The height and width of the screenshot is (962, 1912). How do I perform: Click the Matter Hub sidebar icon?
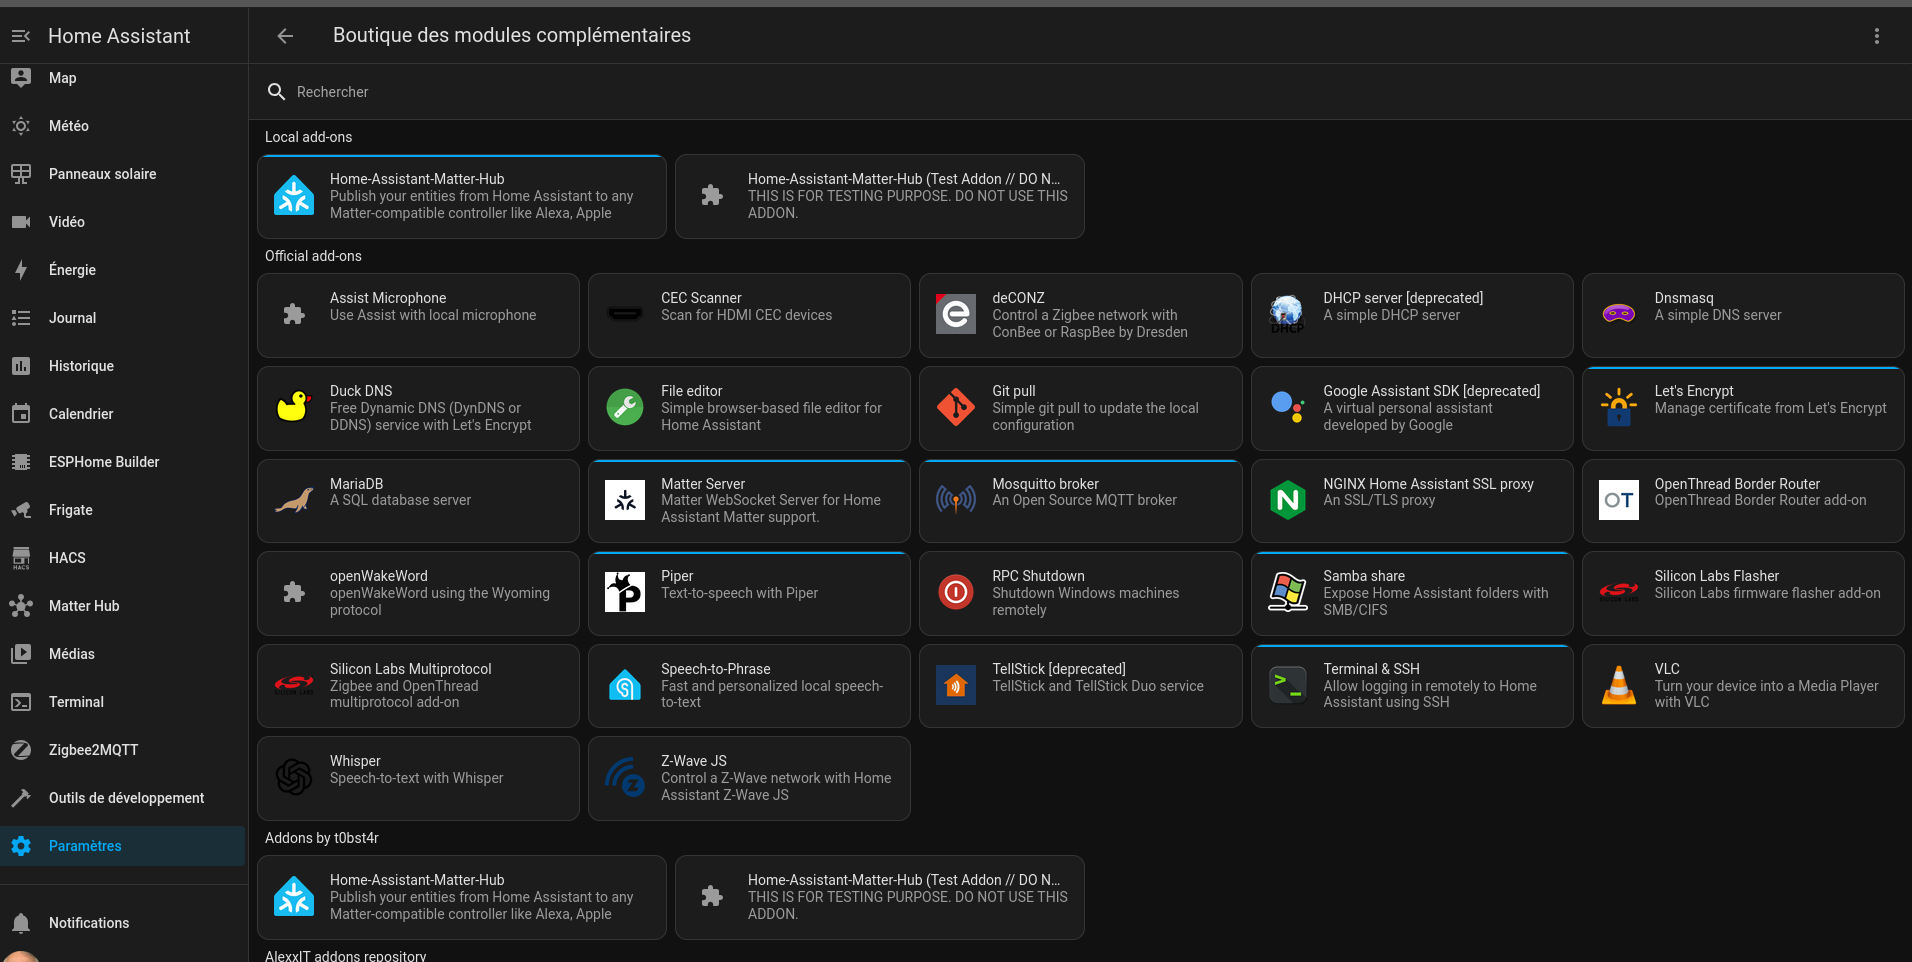(x=21, y=606)
